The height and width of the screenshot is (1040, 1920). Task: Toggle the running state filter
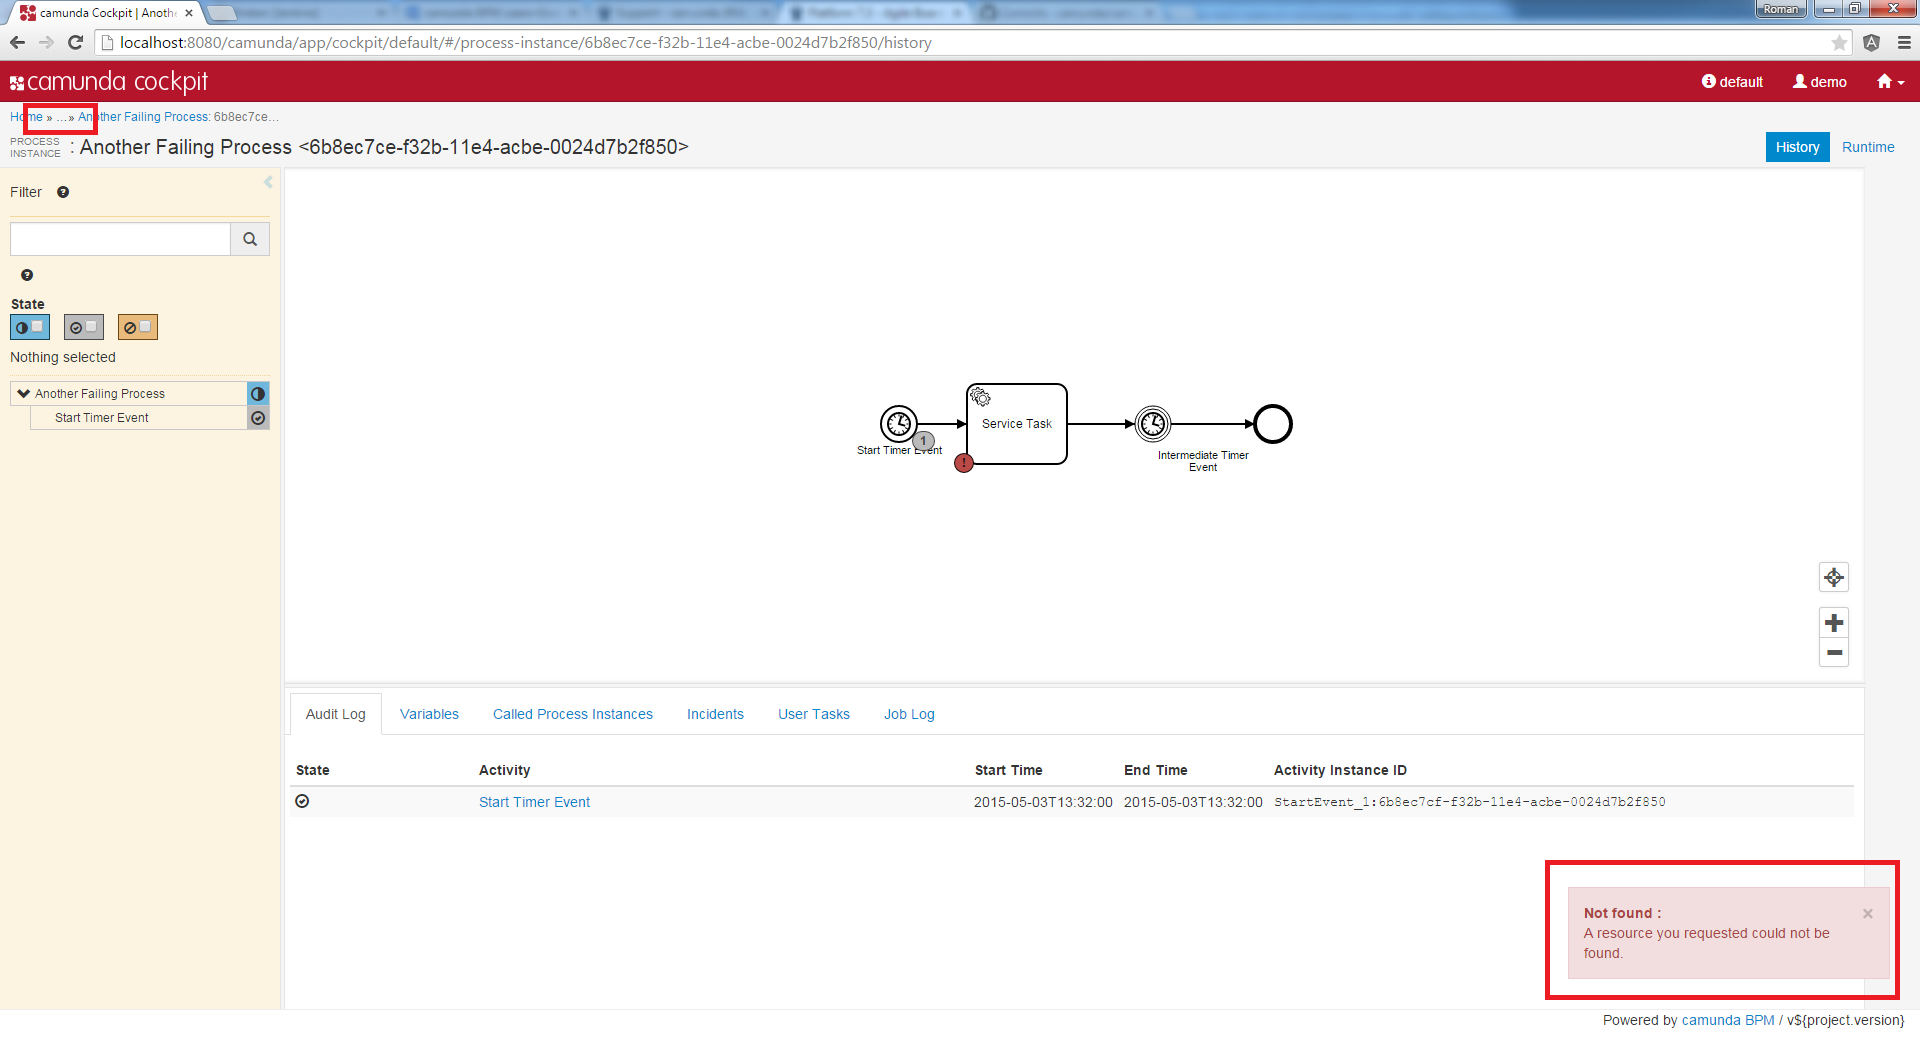coord(29,327)
